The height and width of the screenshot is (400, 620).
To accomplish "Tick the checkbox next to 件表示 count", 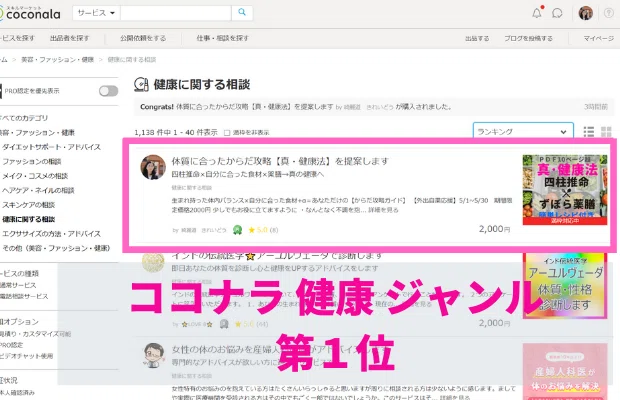I will [227, 133].
